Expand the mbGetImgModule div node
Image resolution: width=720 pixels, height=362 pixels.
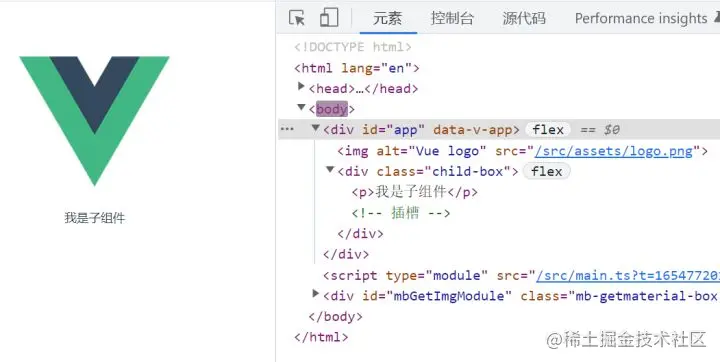(315, 294)
